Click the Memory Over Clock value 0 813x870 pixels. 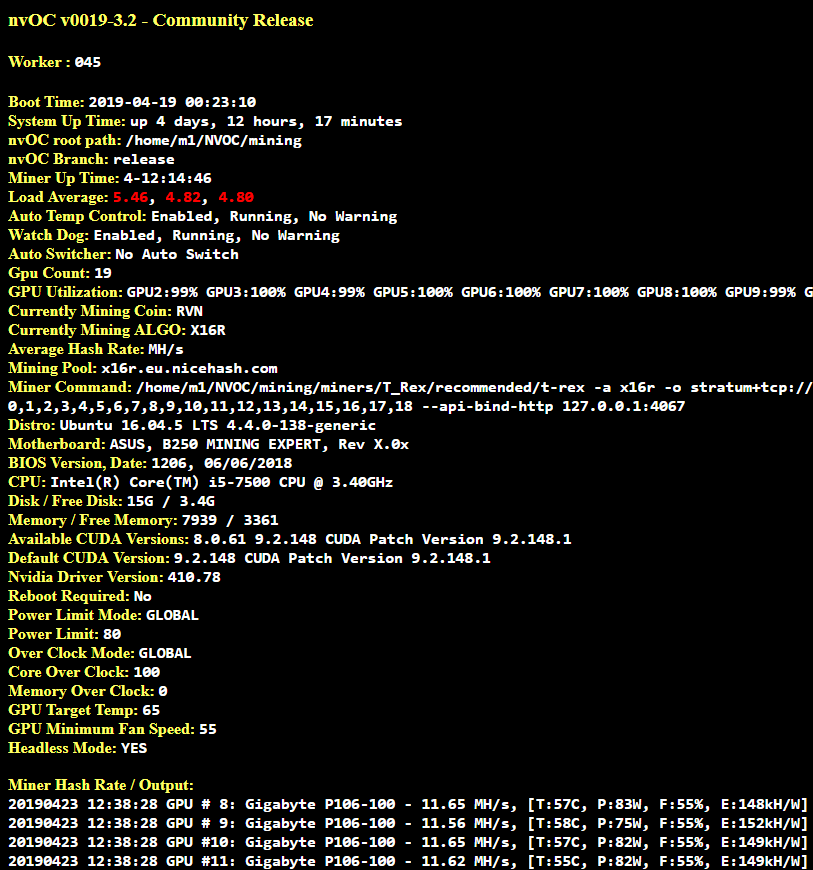coord(163,691)
